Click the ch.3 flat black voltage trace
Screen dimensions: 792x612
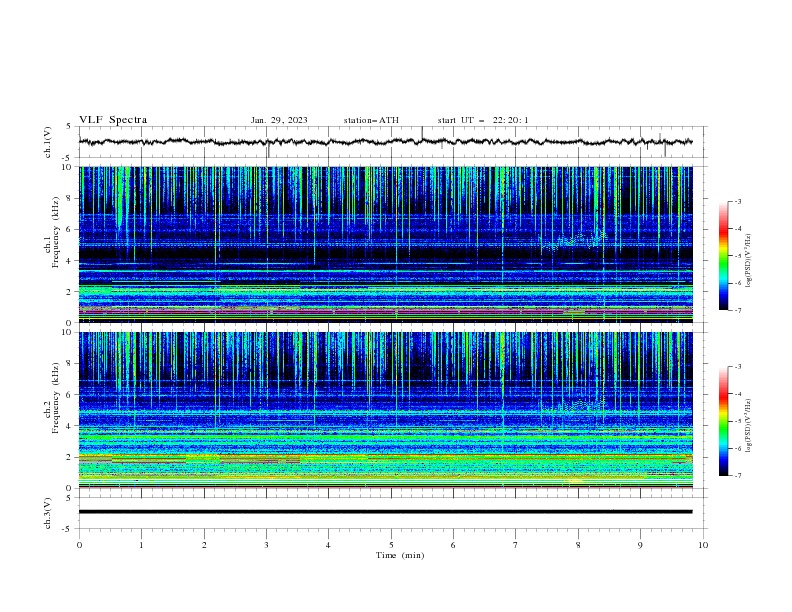(x=385, y=512)
